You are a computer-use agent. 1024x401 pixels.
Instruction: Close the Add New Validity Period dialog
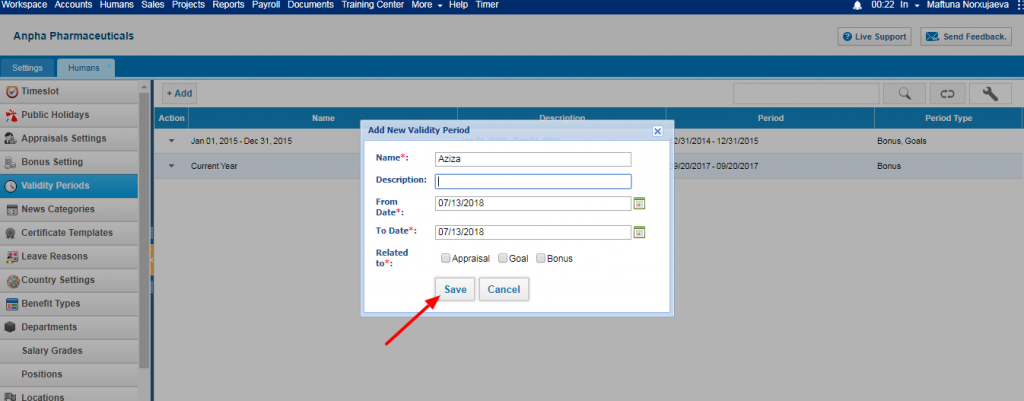(658, 131)
